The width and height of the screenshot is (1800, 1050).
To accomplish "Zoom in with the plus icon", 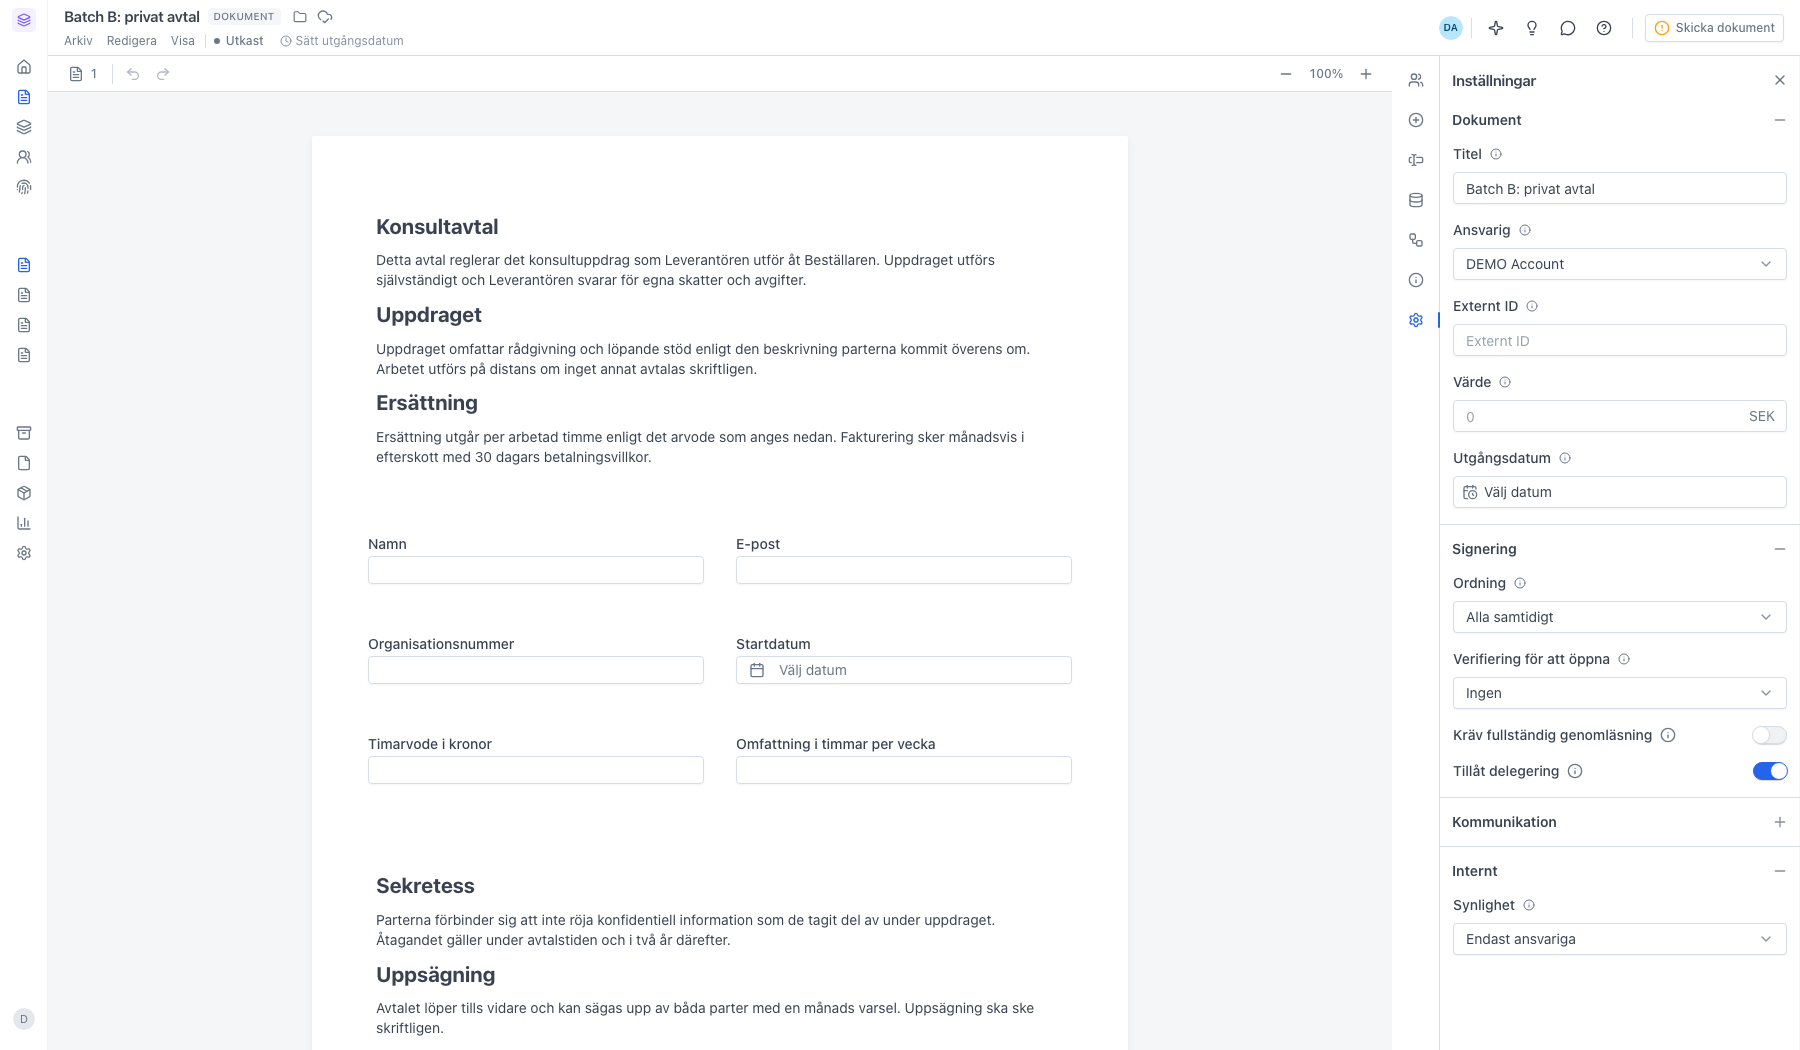I will pyautogui.click(x=1366, y=74).
